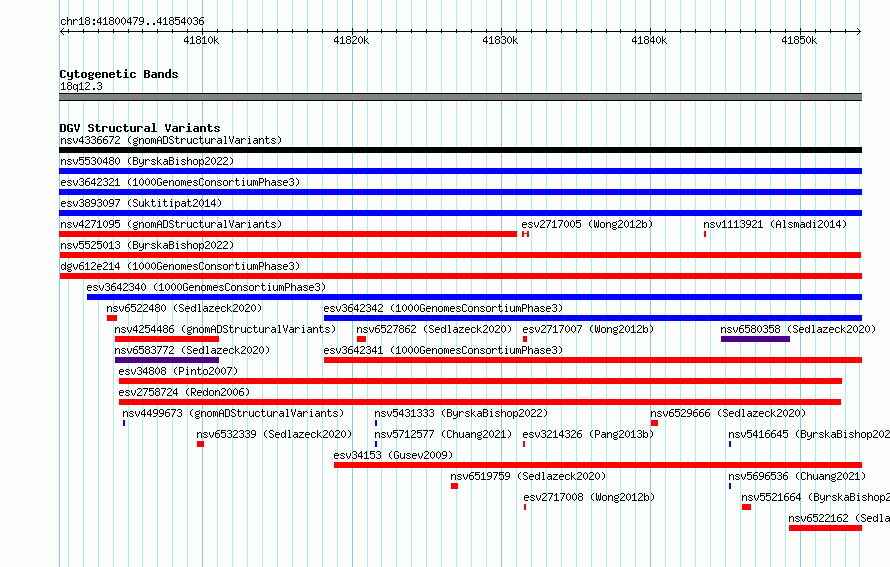Select the purple nsv6580358 variant bar
This screenshot has width=890, height=567.
click(755, 339)
